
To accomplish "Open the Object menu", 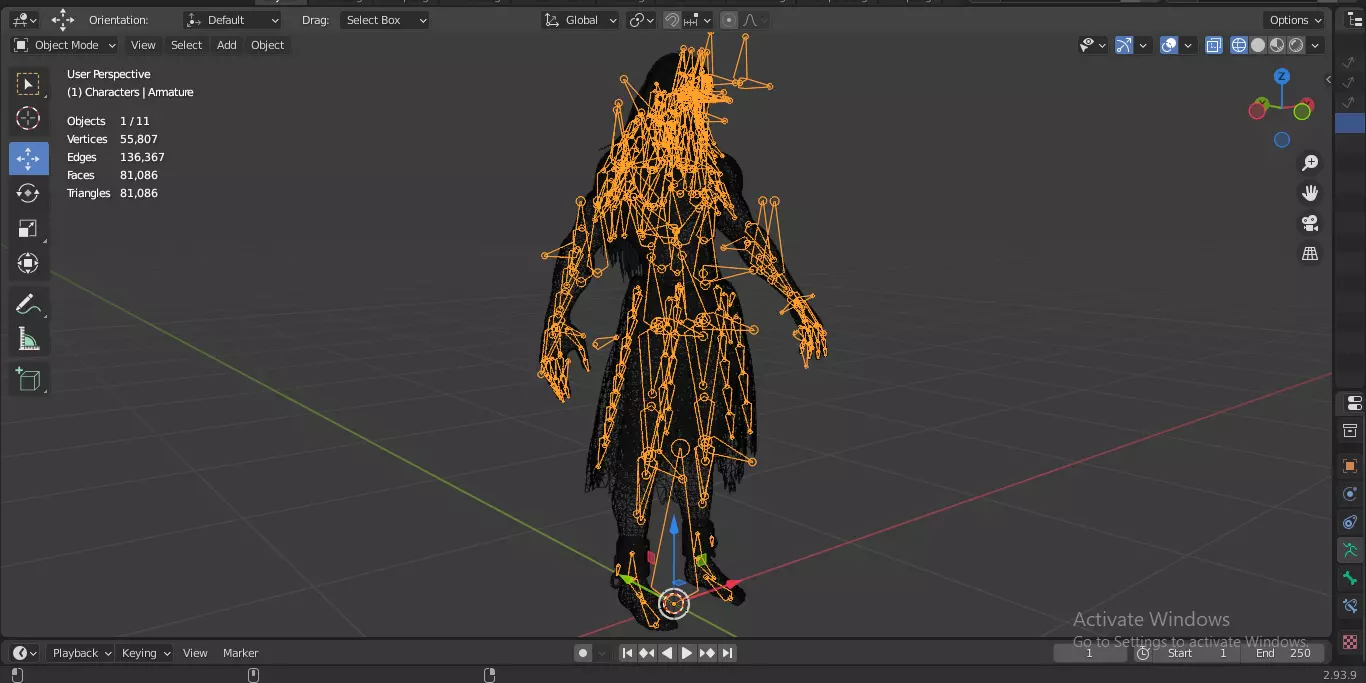I will click(x=268, y=45).
